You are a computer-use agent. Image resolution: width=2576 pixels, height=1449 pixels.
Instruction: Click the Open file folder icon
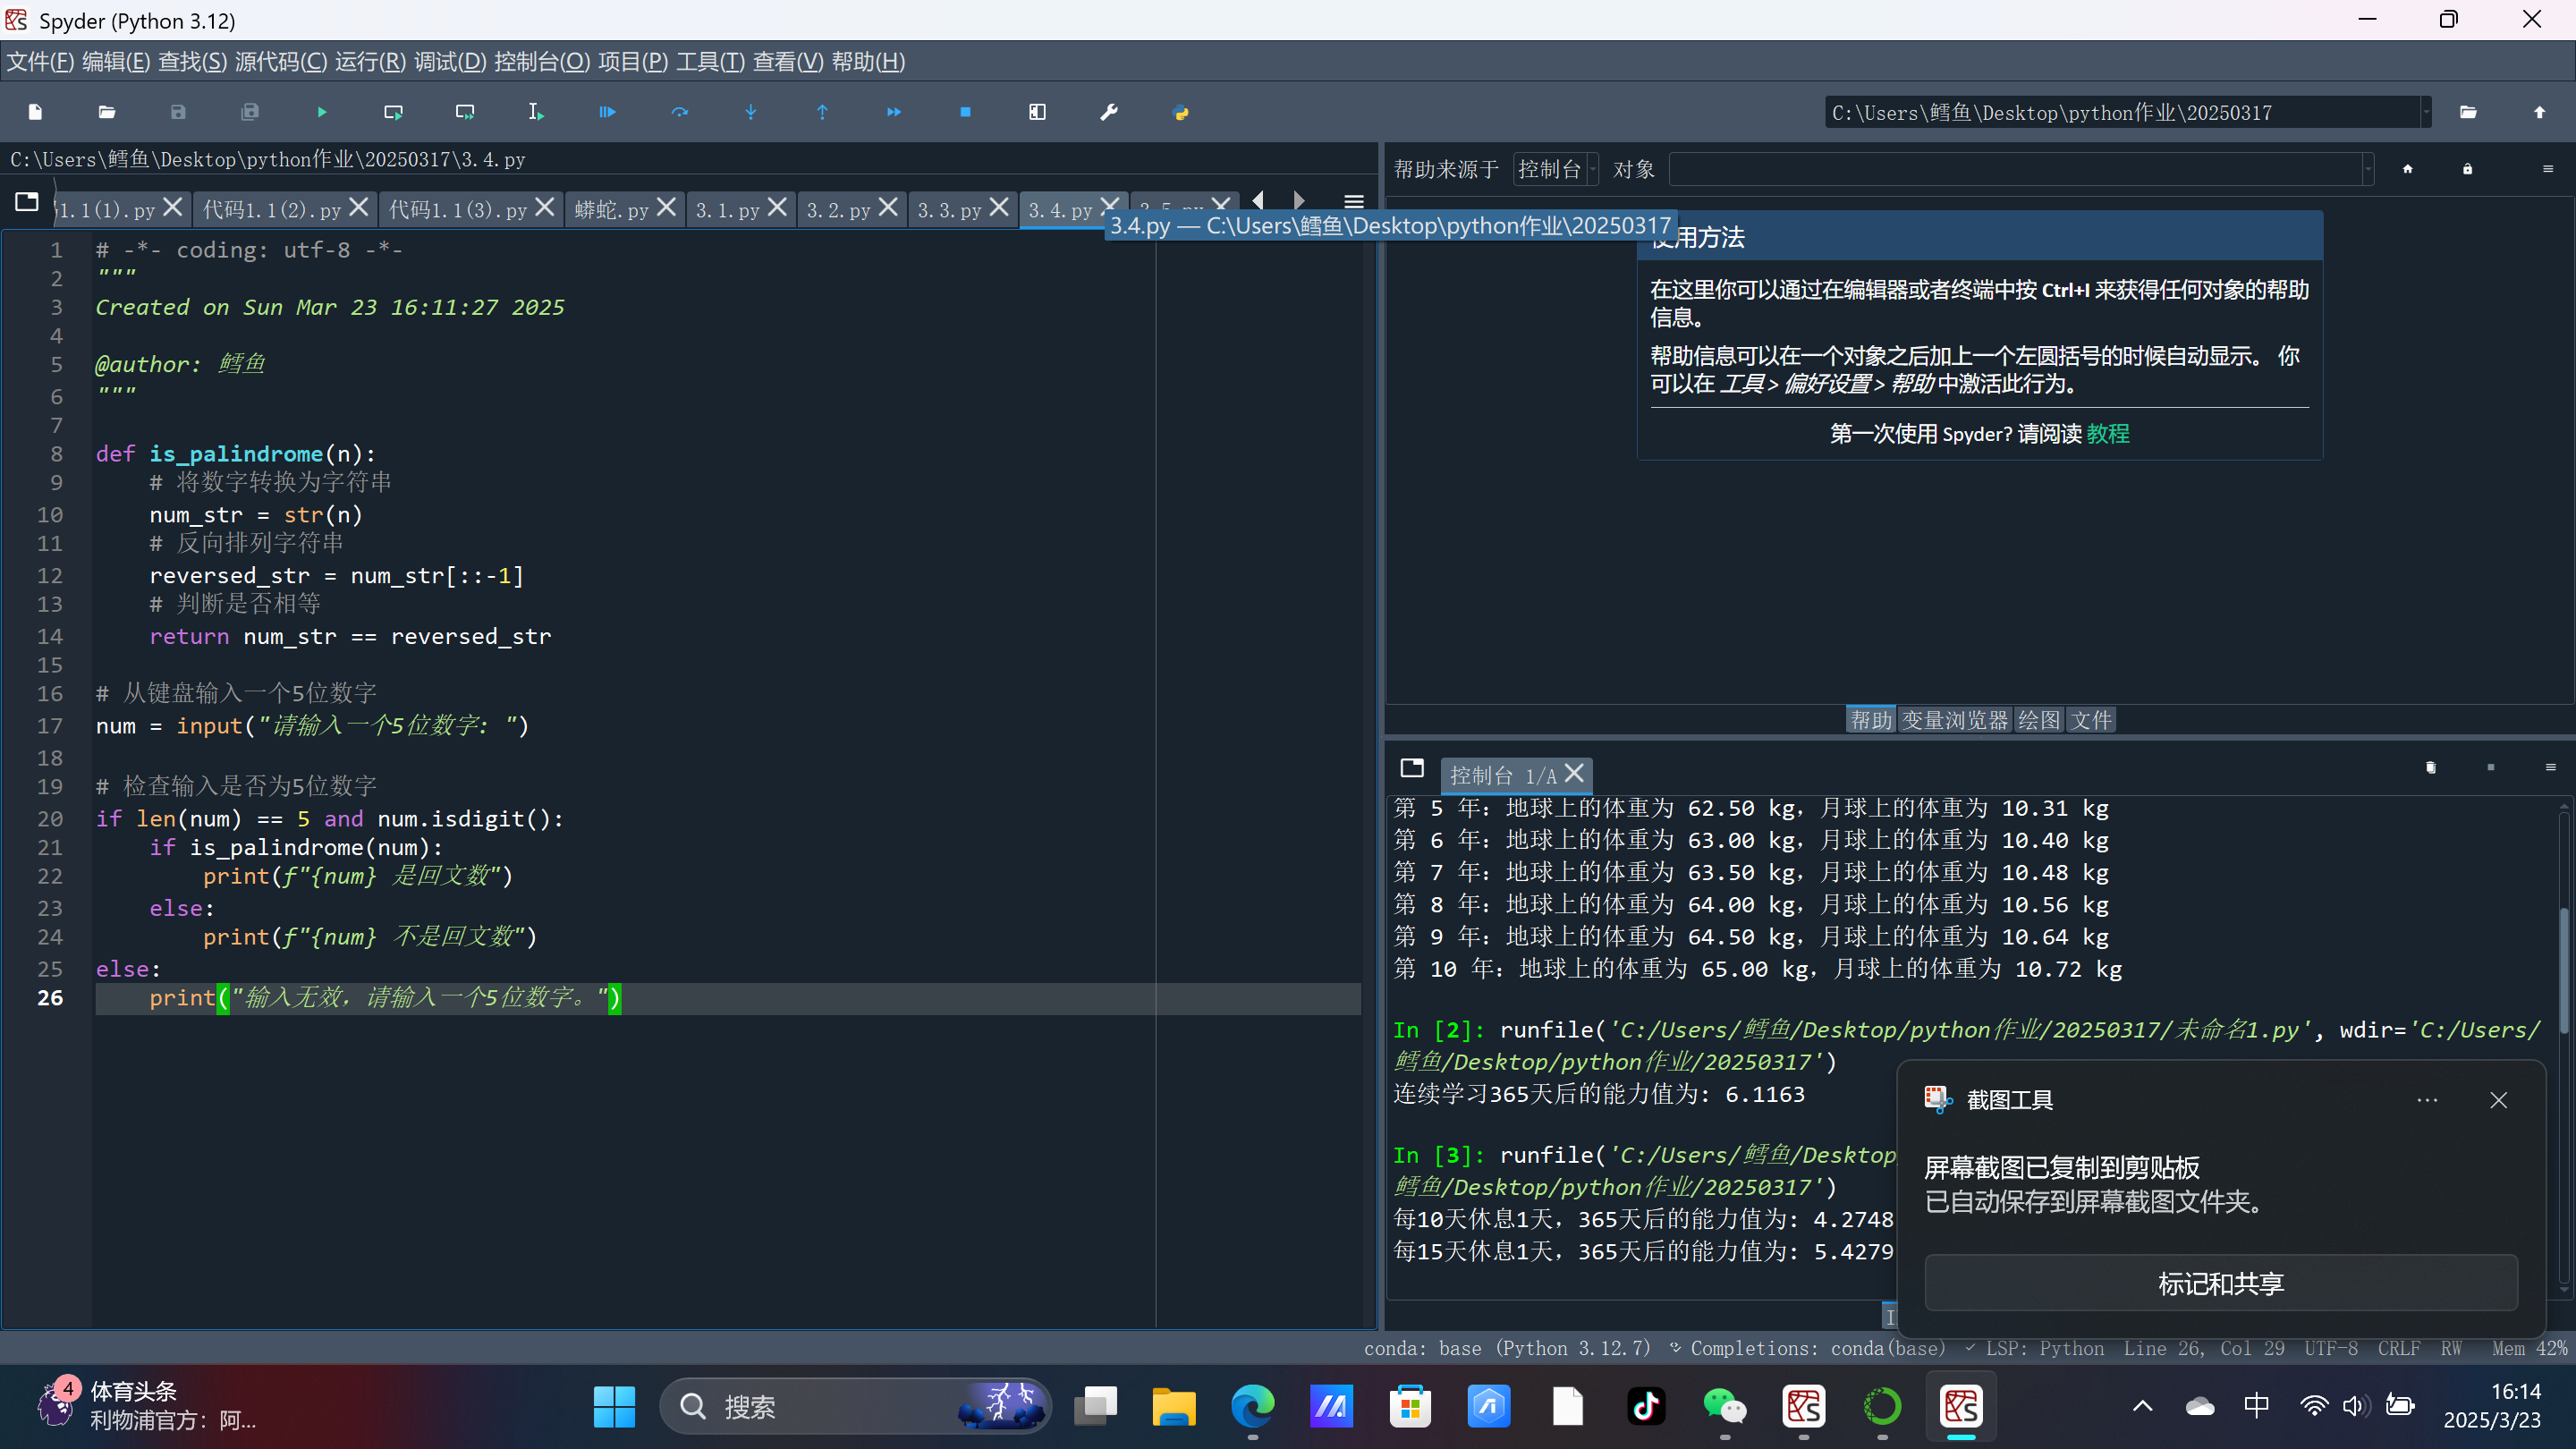pos(107,112)
